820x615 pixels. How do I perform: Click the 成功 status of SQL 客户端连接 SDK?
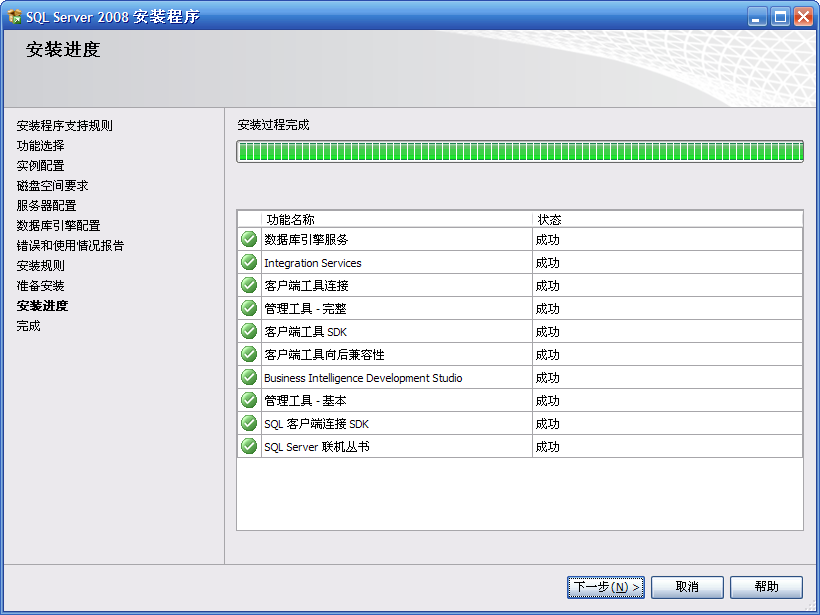547,423
